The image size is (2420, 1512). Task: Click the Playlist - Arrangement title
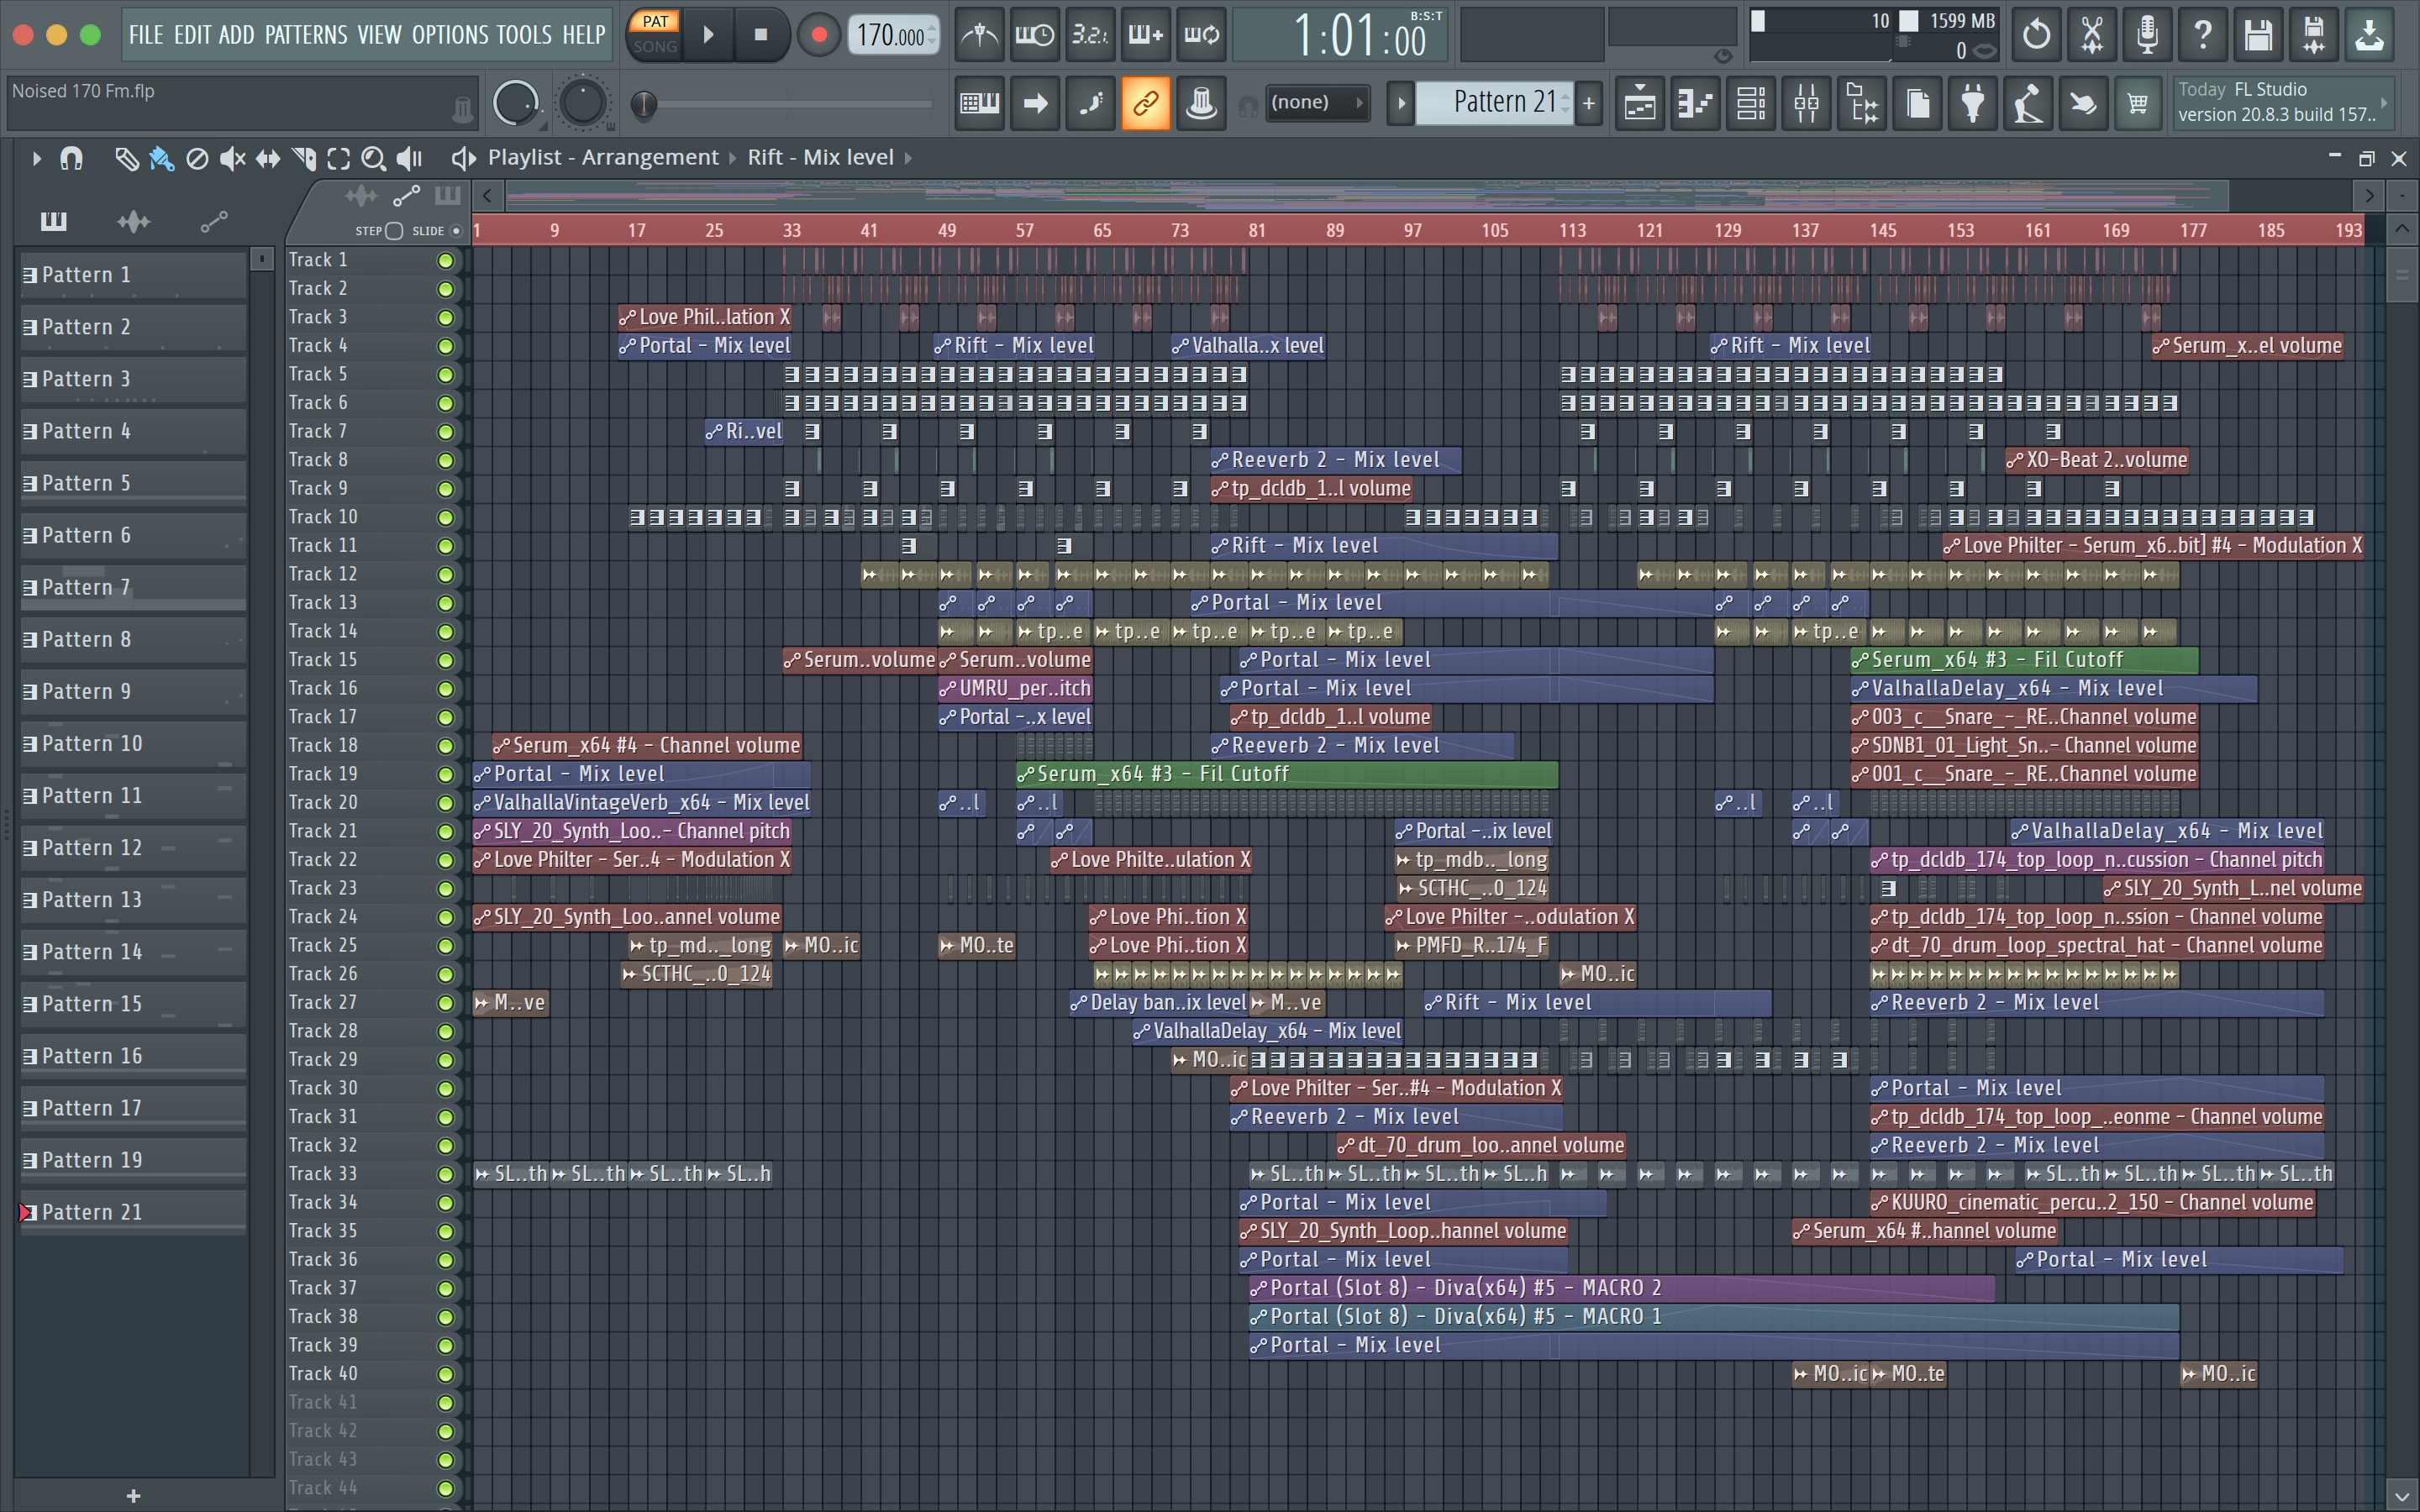coord(603,158)
